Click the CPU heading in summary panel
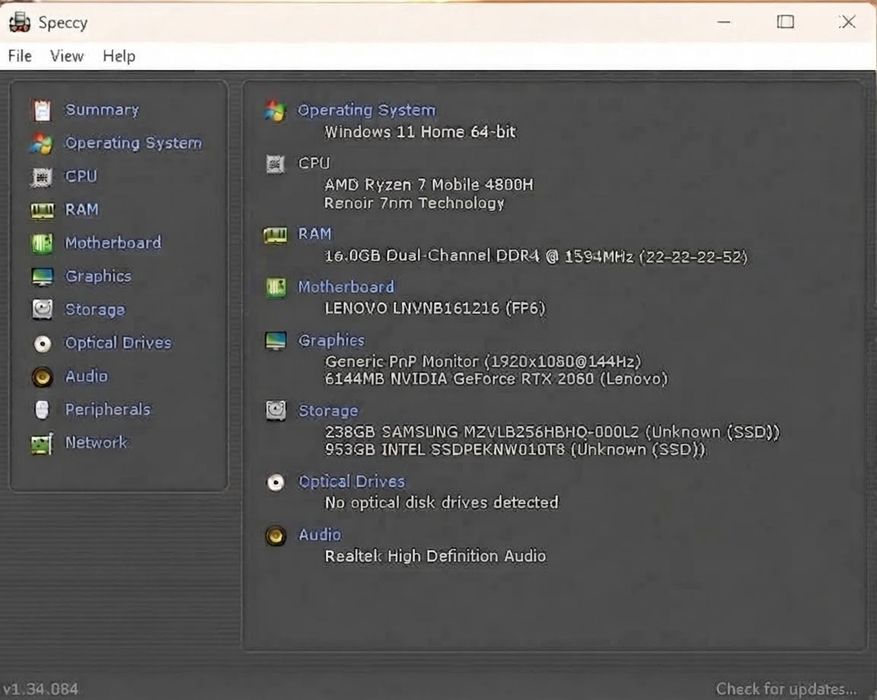Viewport: 877px width, 700px height. click(314, 163)
